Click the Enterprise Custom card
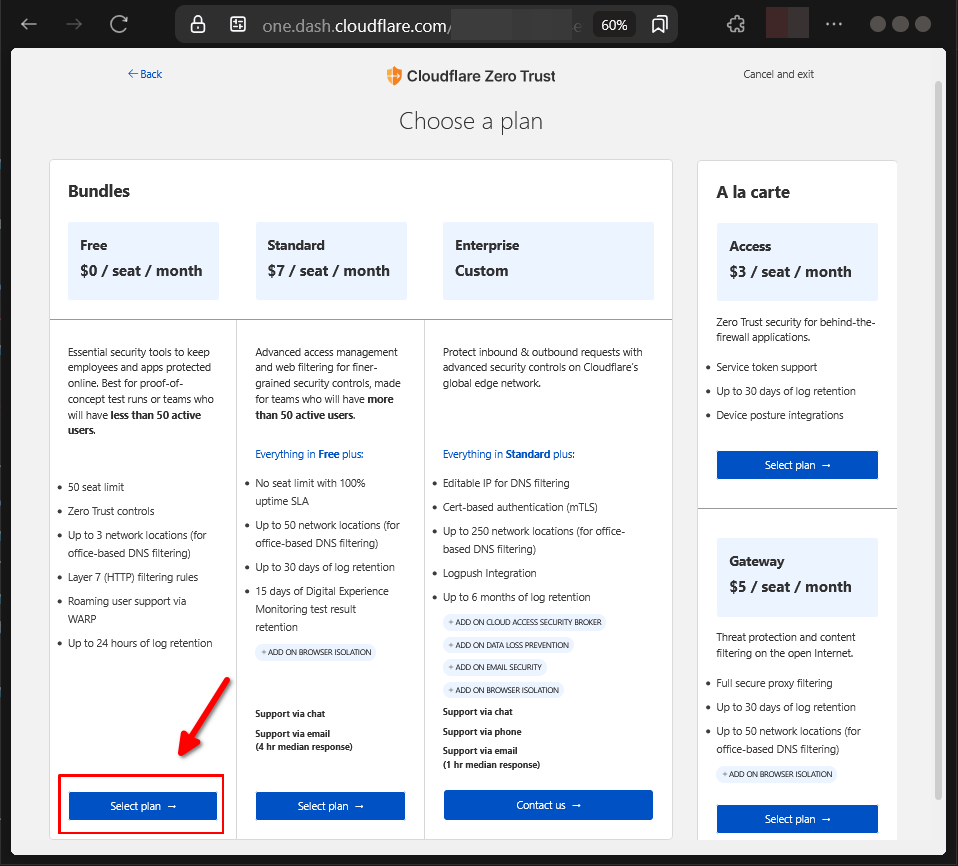 click(548, 261)
